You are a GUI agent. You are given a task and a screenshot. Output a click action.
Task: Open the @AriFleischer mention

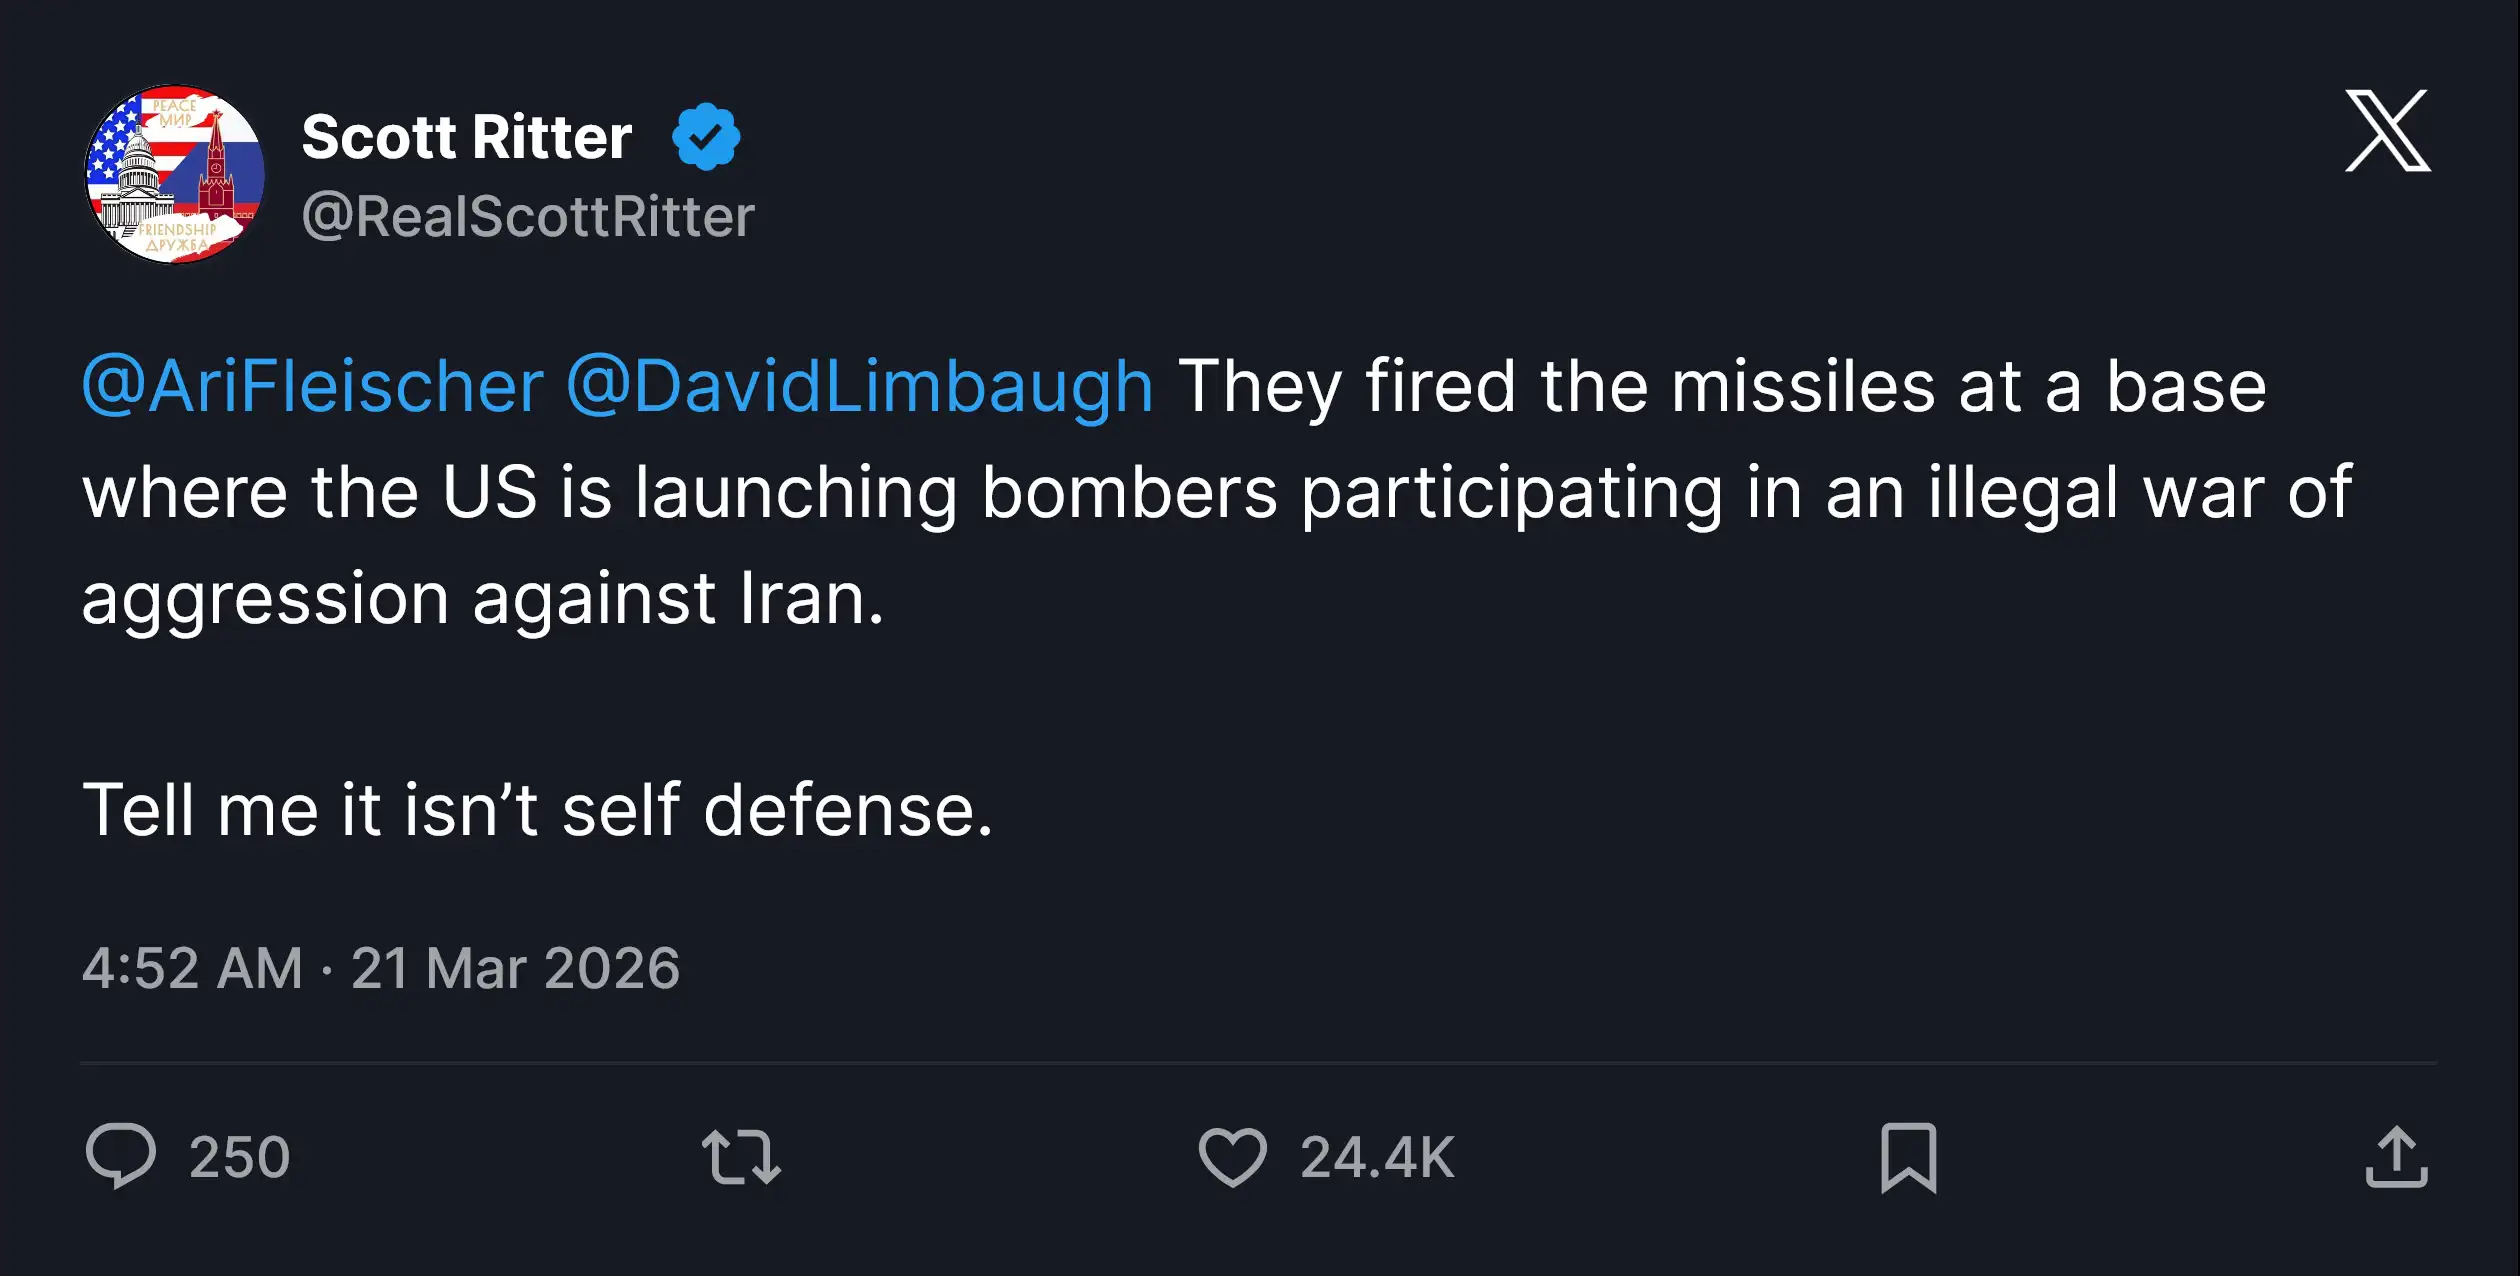(313, 386)
